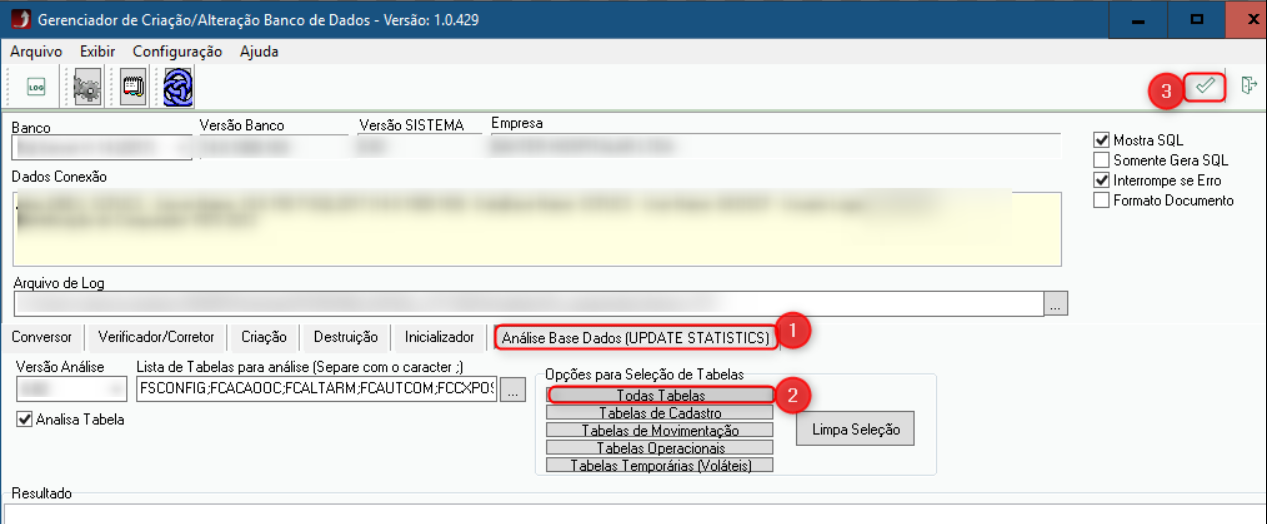Click the application logo in title bar
1267x524 pixels.
[x=20, y=19]
